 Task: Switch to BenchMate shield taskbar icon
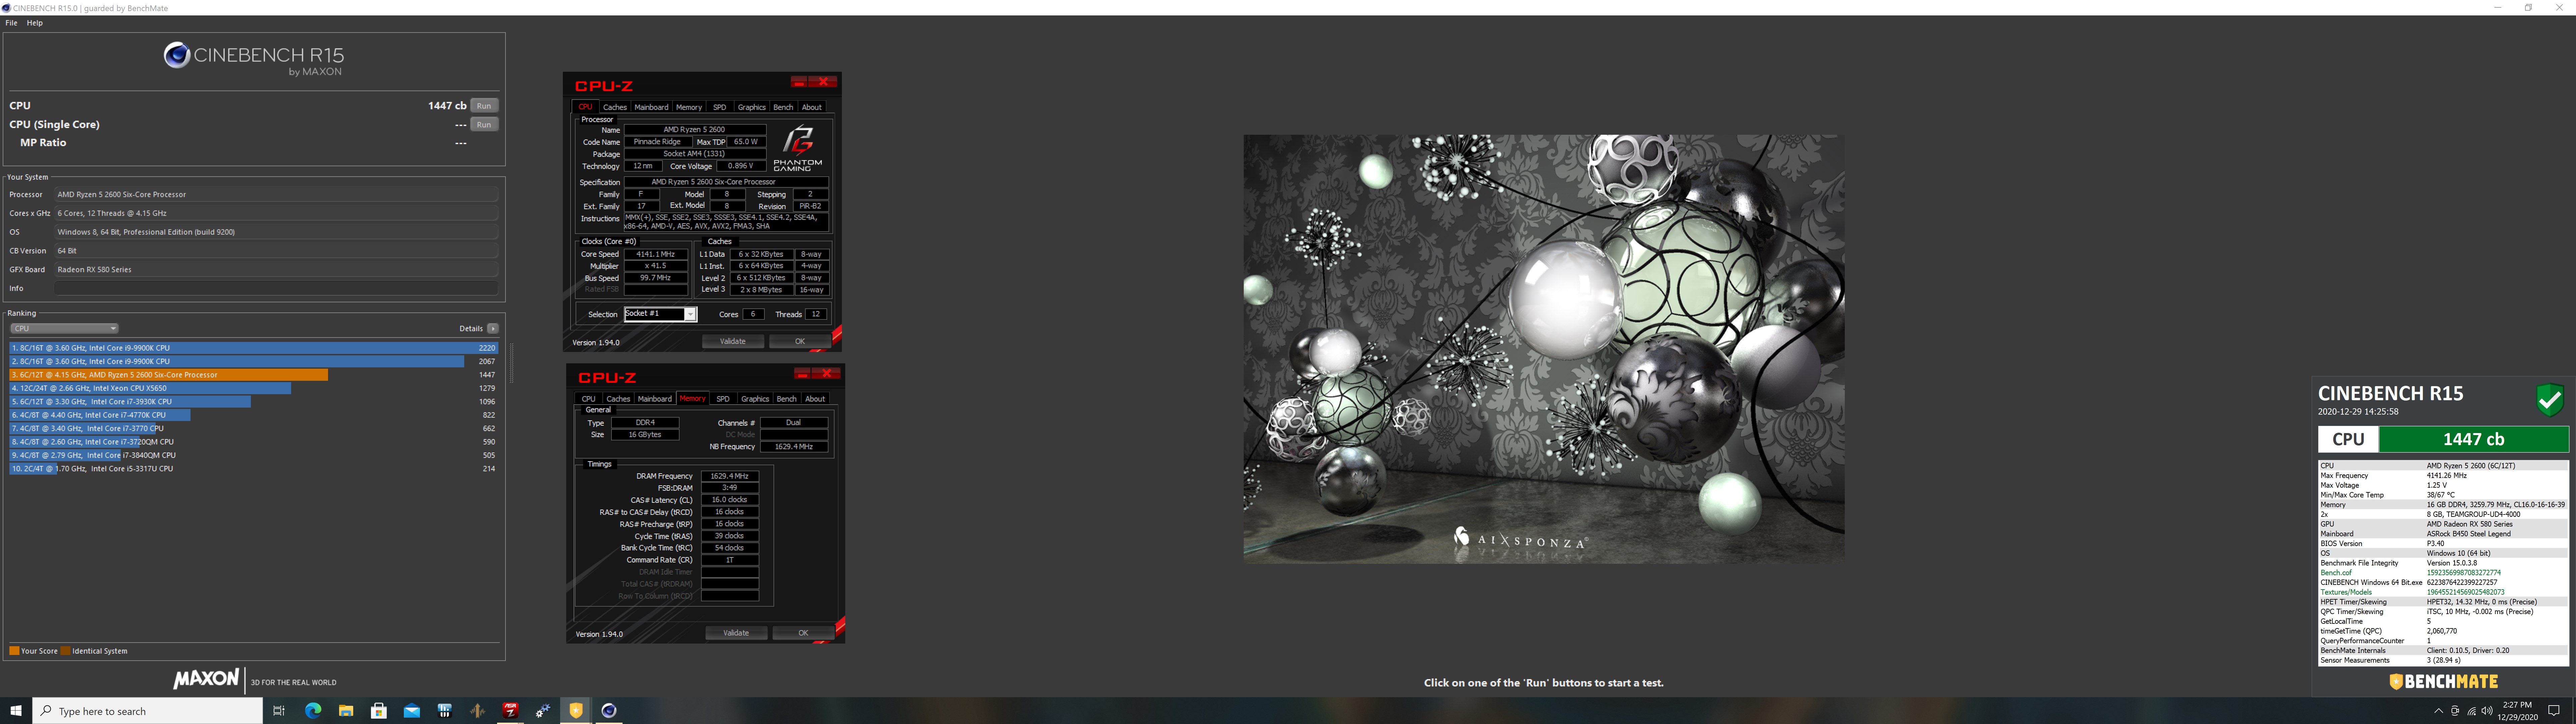tap(576, 711)
